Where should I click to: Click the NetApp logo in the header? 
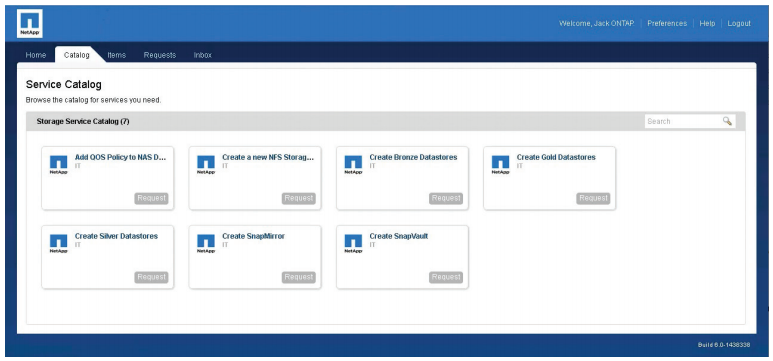click(x=30, y=23)
